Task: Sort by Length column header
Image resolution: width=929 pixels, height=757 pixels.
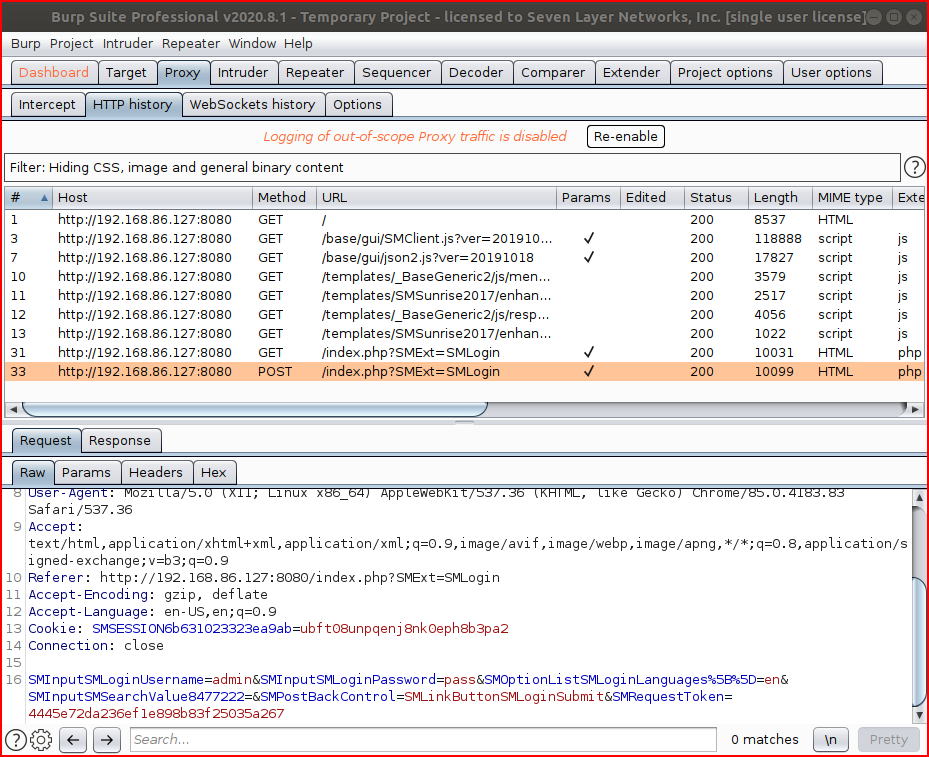Action: click(x=780, y=198)
